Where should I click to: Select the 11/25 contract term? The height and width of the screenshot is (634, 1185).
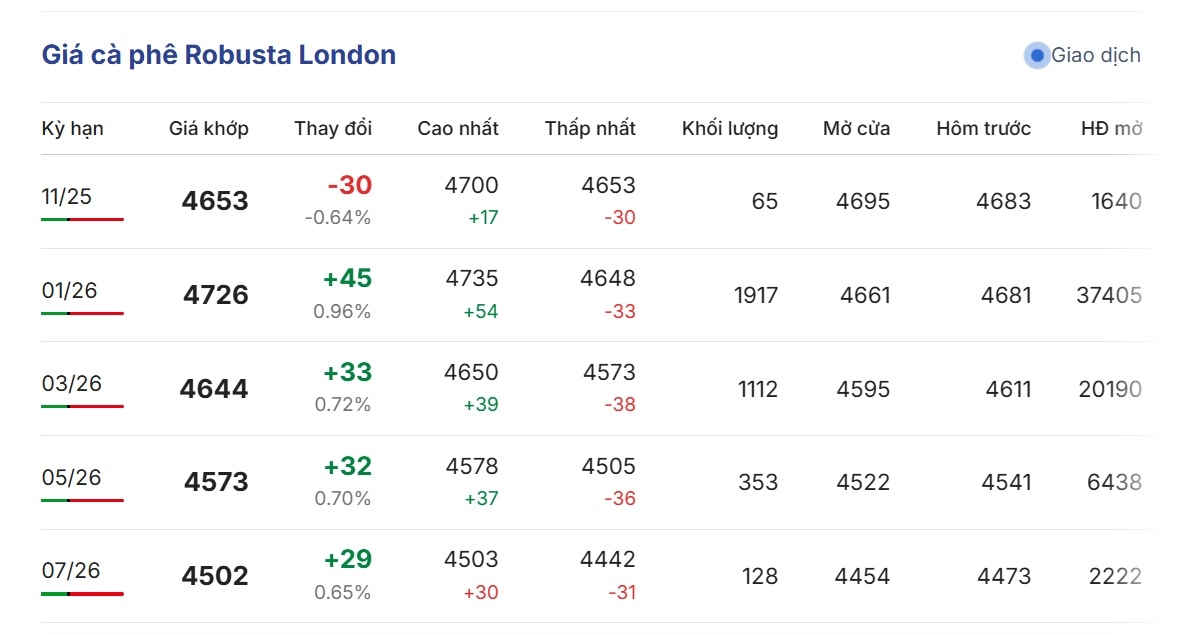(67, 197)
